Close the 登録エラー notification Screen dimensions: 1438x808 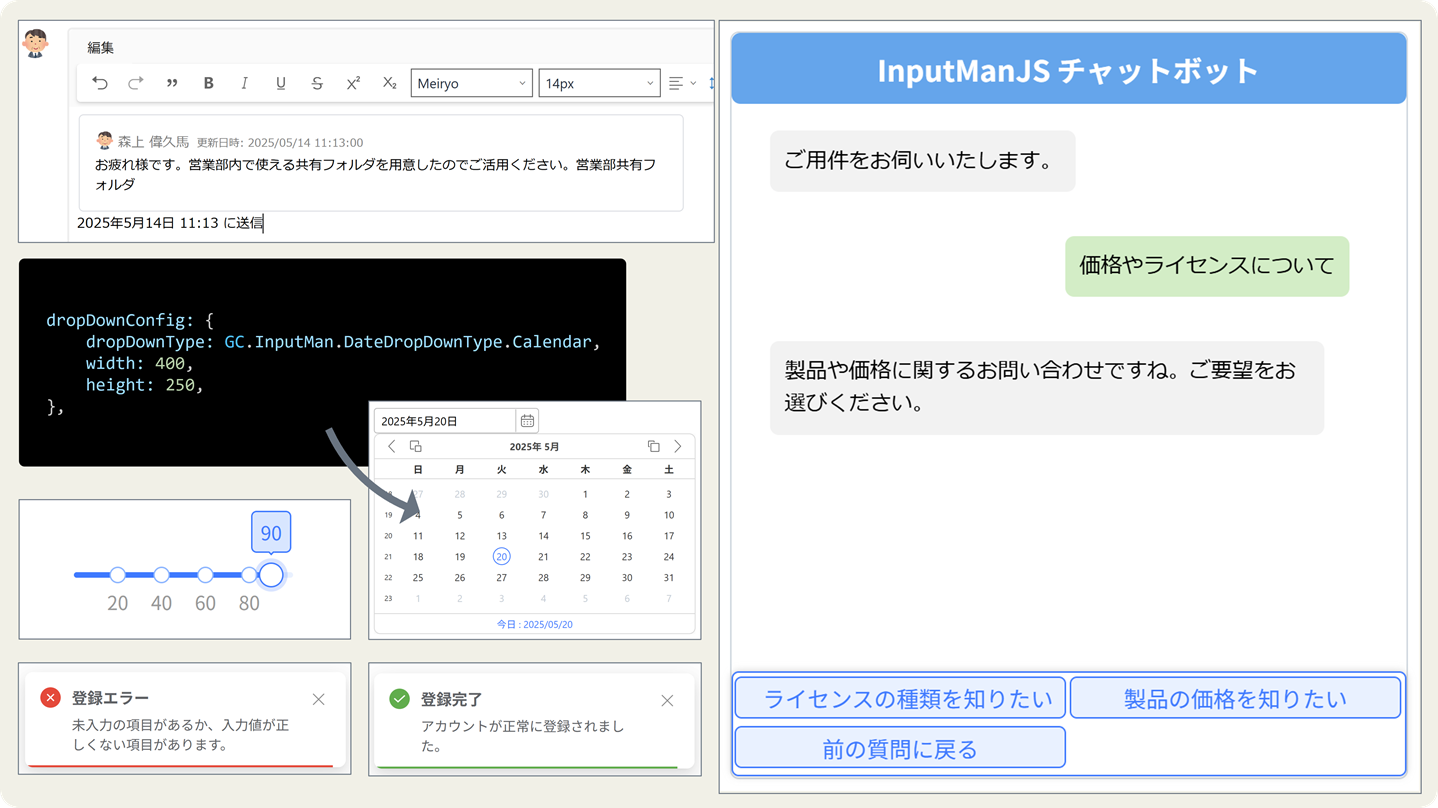(x=318, y=699)
